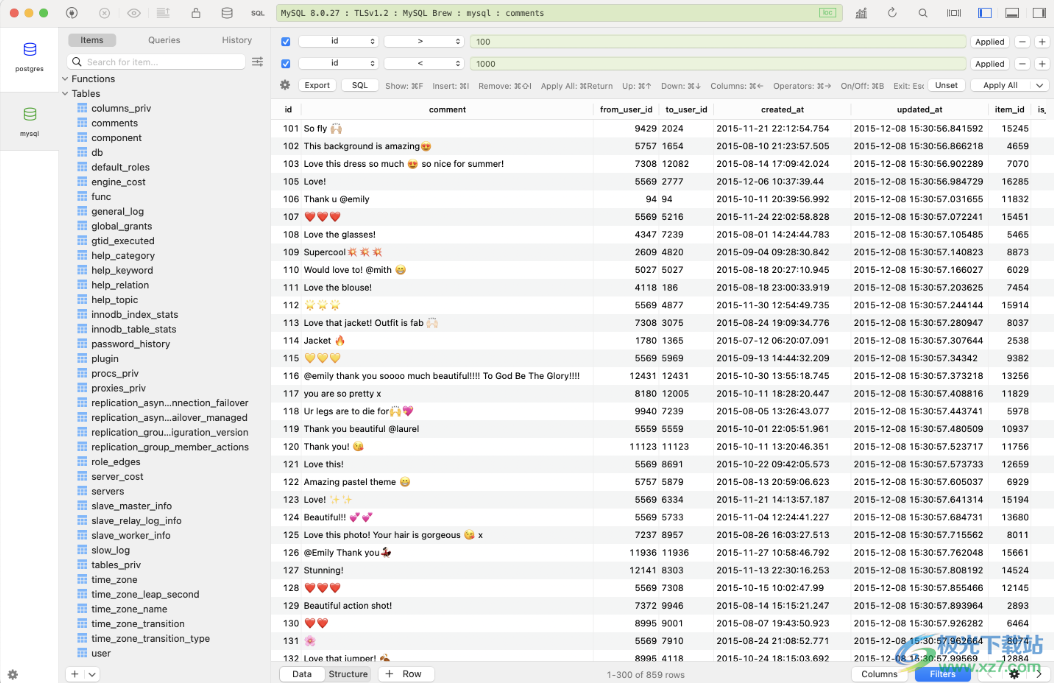Uncheck the second filter row checkbox

coord(286,64)
